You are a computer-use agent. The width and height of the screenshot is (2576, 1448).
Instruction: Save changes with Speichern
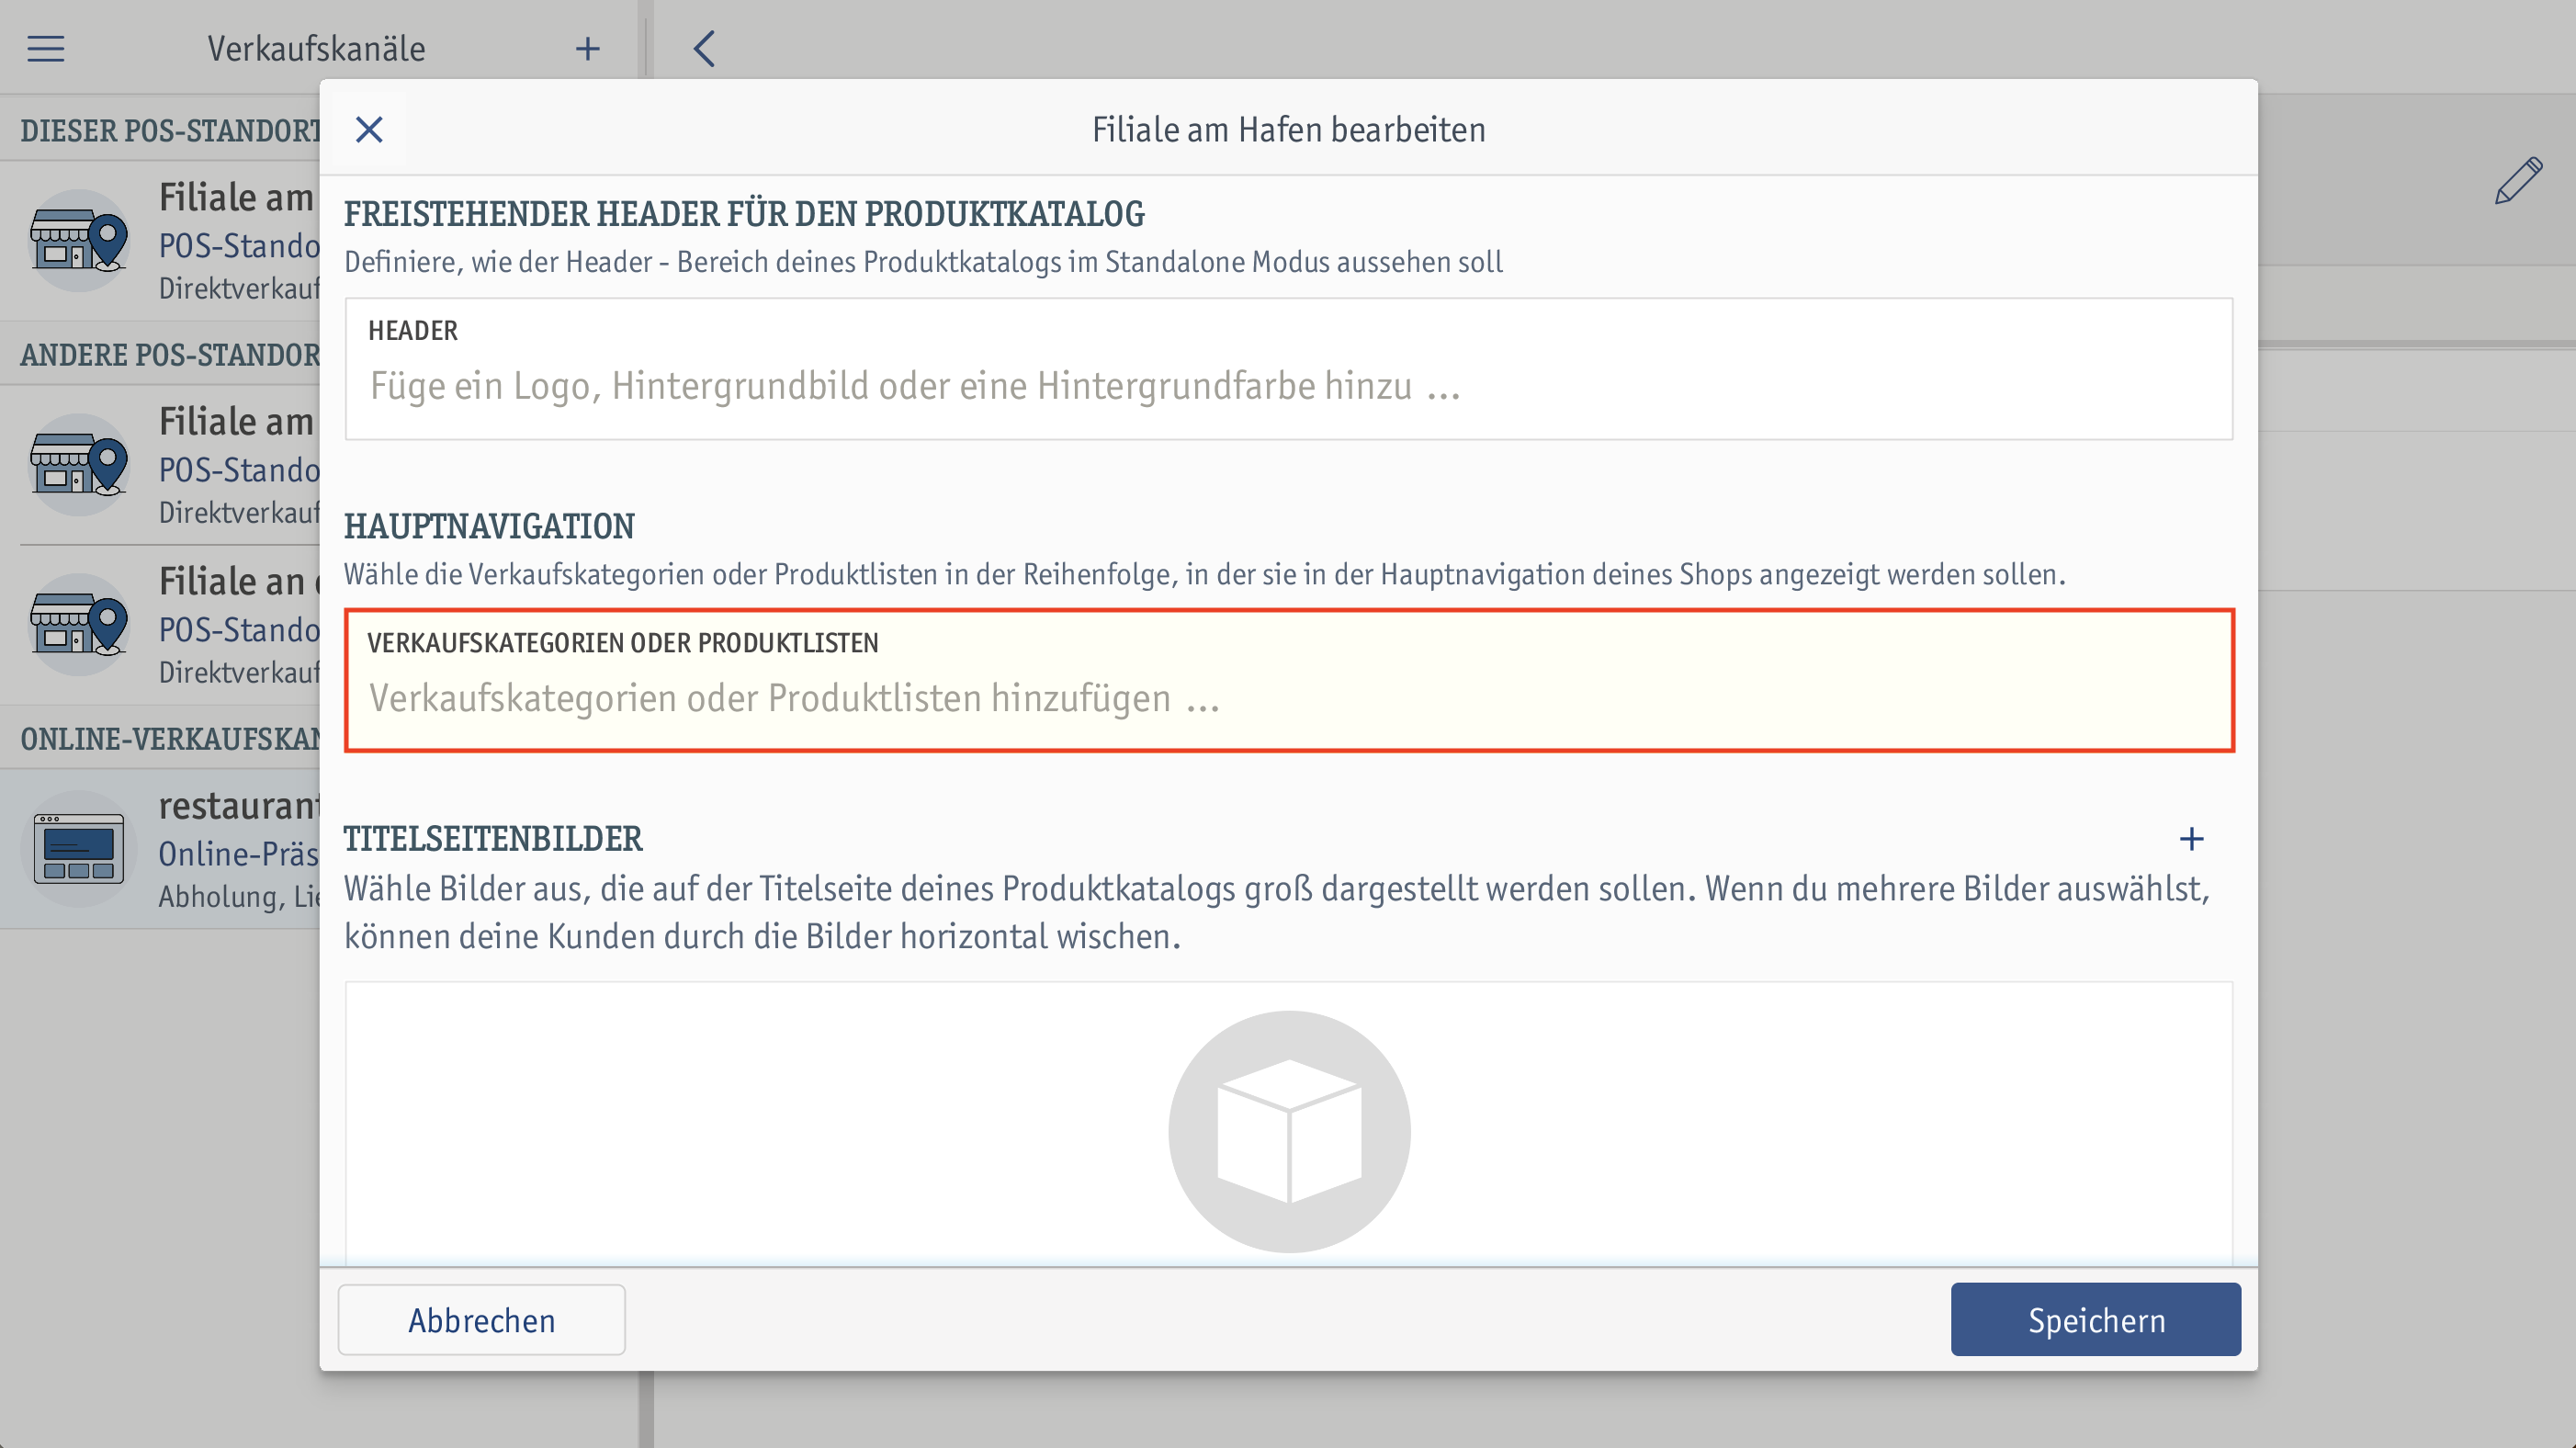[2095, 1319]
